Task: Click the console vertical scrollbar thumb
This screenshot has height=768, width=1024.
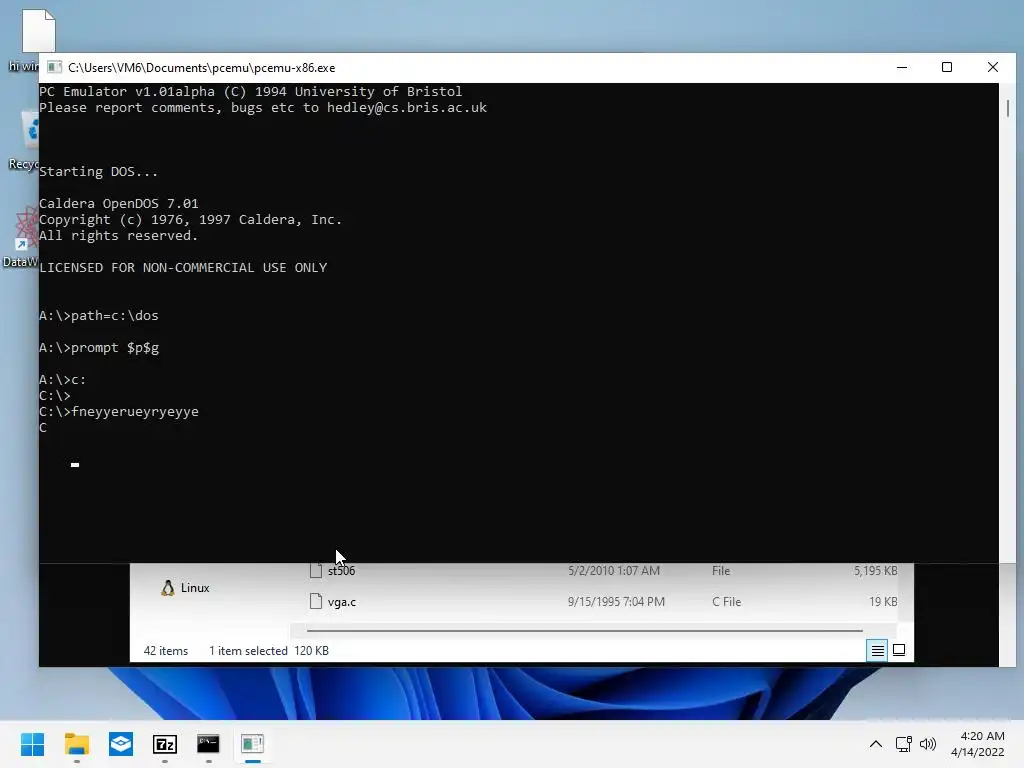Action: click(x=1008, y=108)
